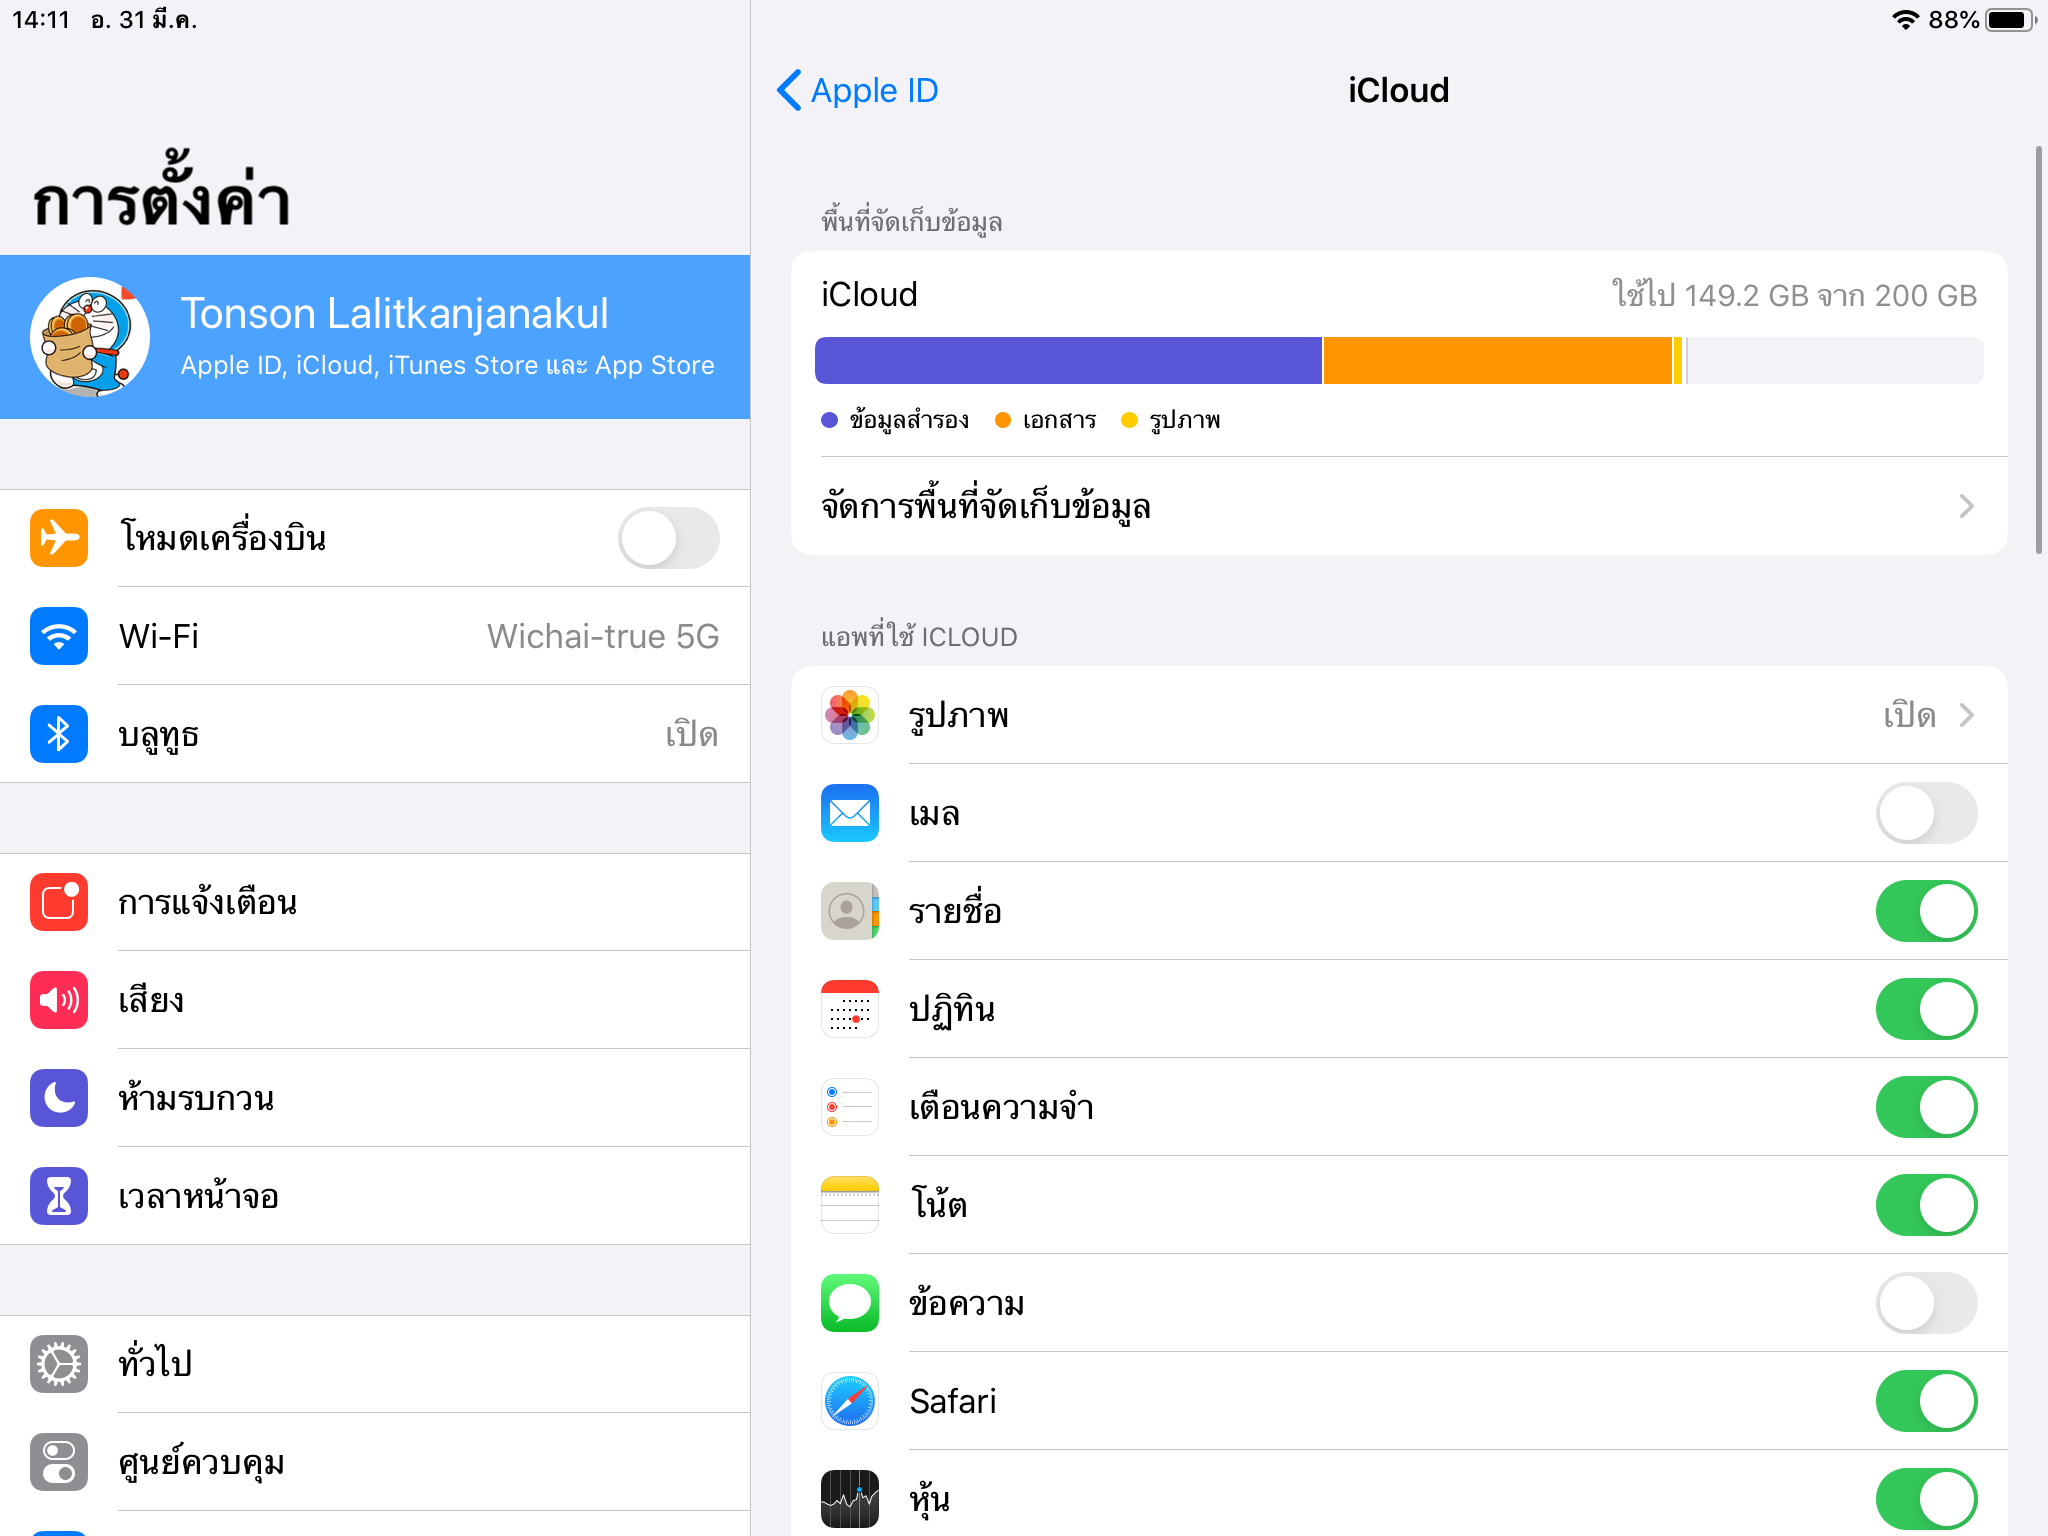
Task: Tap the Notes app icon
Action: click(x=850, y=1205)
